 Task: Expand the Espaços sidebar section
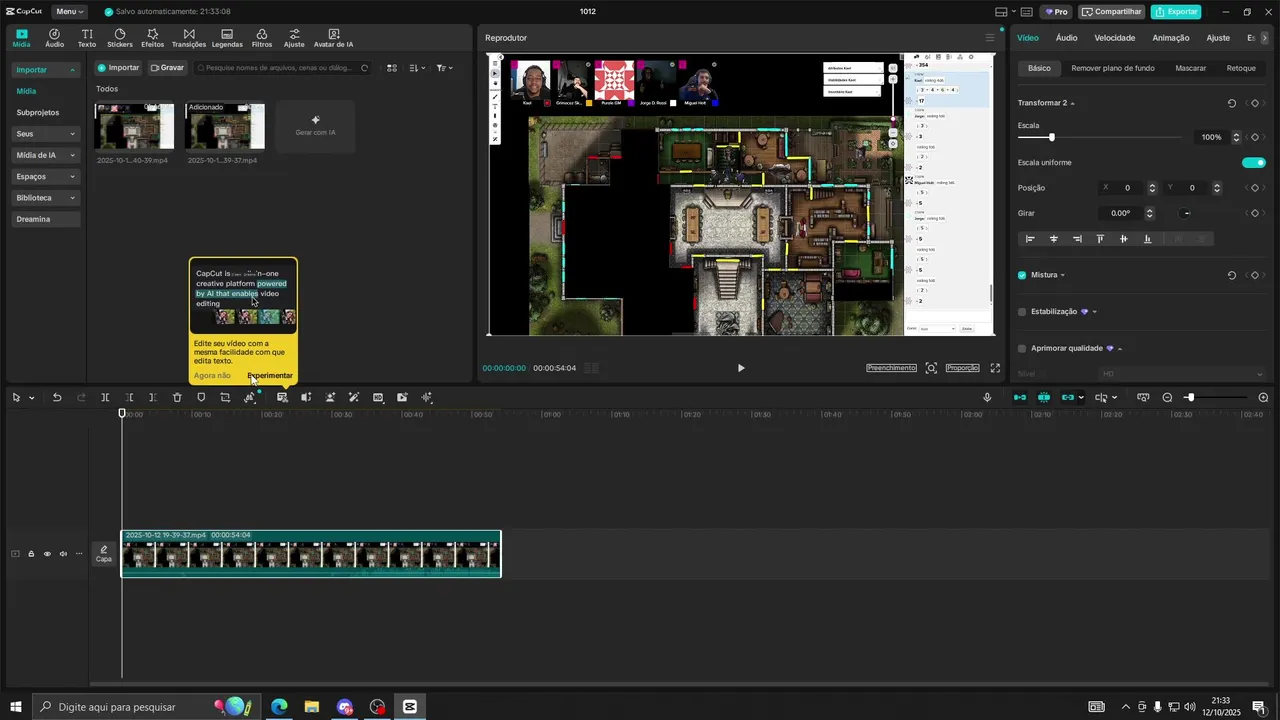45,176
